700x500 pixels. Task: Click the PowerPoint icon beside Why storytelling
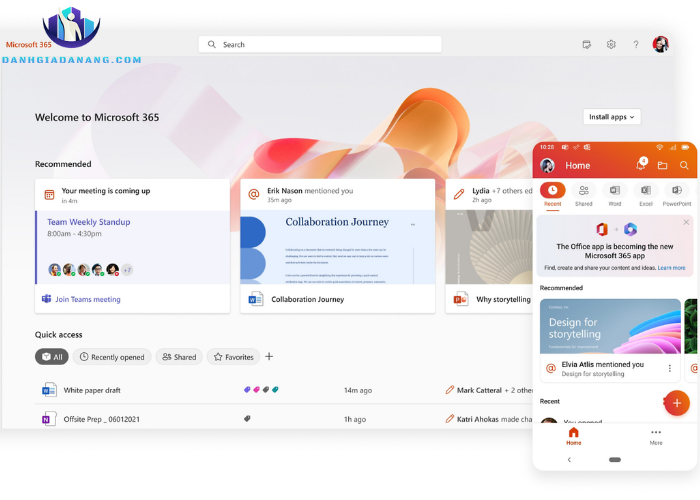coord(461,299)
